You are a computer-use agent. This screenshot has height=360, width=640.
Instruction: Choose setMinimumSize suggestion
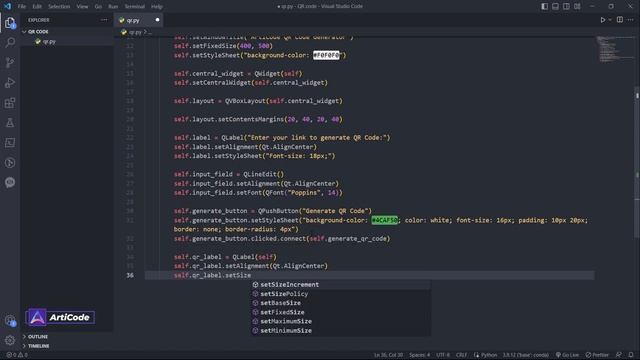coord(340,331)
